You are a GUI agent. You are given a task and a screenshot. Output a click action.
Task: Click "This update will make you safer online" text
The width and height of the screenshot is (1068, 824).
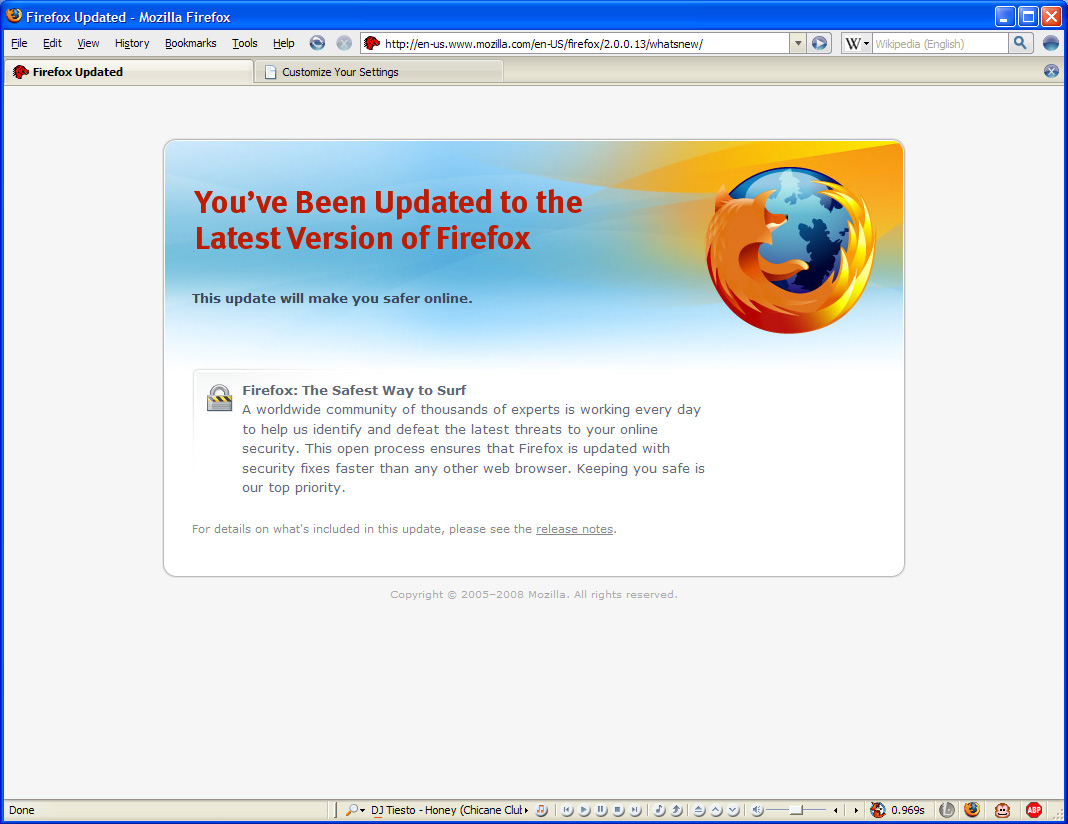click(x=332, y=298)
